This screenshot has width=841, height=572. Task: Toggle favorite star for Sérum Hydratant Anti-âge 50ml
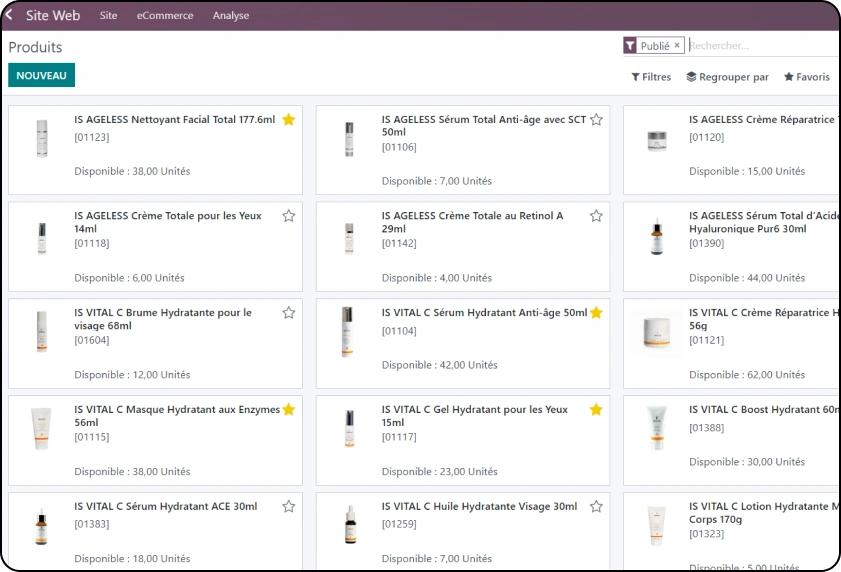(x=596, y=313)
